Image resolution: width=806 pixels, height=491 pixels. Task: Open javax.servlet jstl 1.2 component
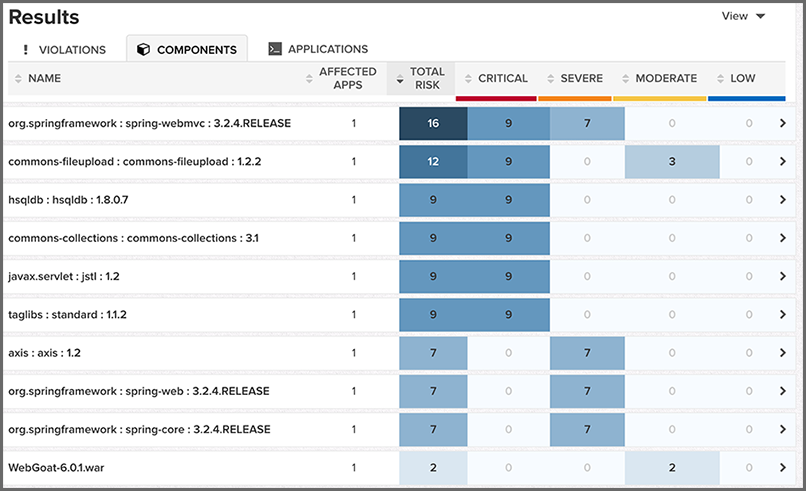pos(64,276)
